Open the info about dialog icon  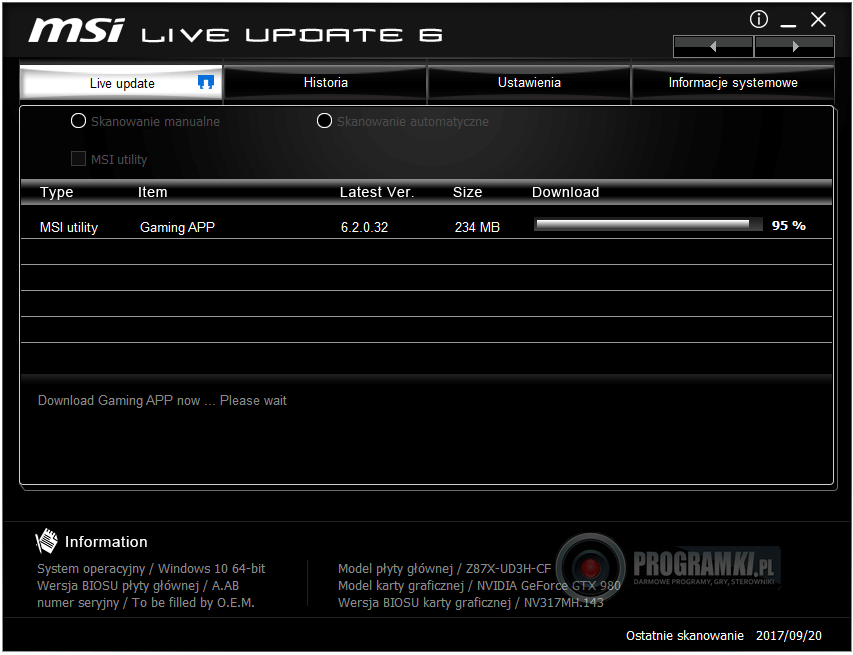[758, 20]
